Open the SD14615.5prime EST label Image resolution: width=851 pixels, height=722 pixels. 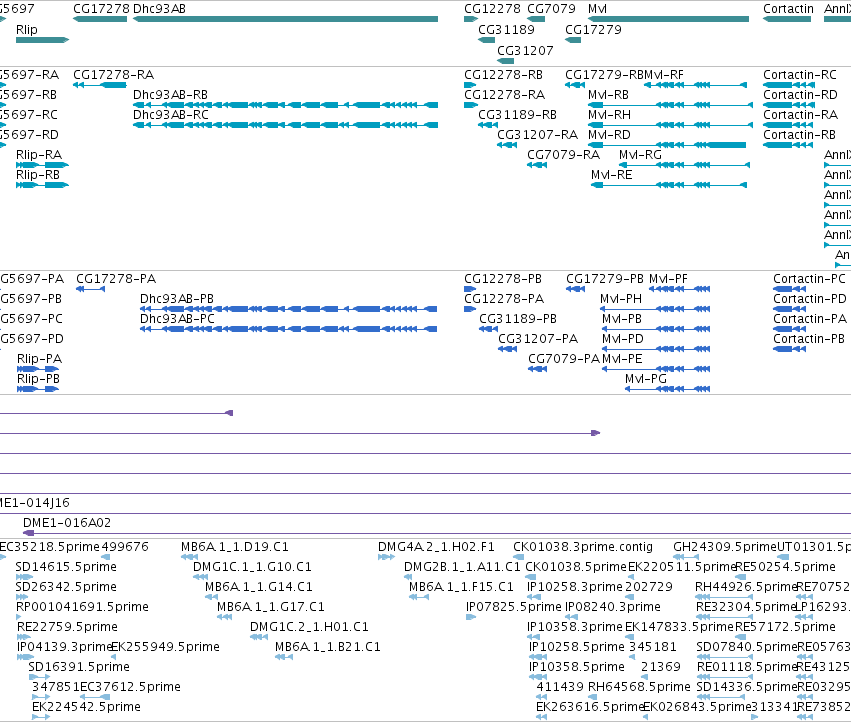(66, 567)
